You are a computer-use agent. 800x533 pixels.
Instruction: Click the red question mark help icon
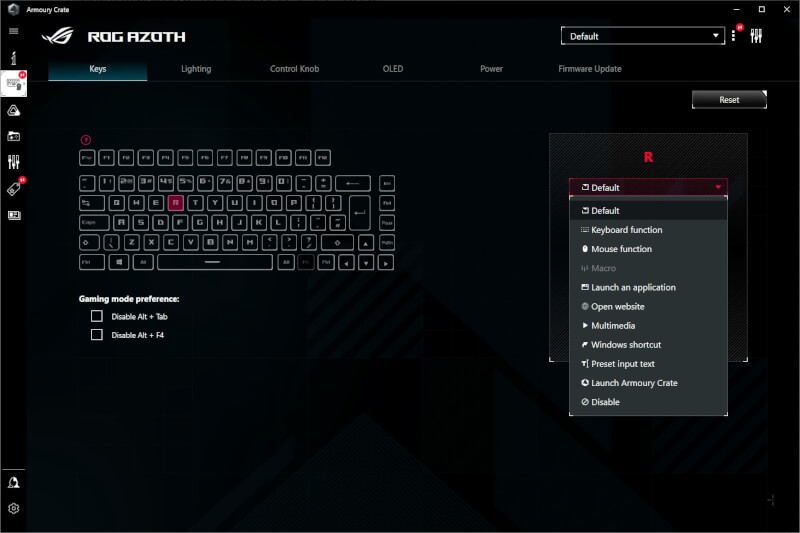[x=86, y=140]
